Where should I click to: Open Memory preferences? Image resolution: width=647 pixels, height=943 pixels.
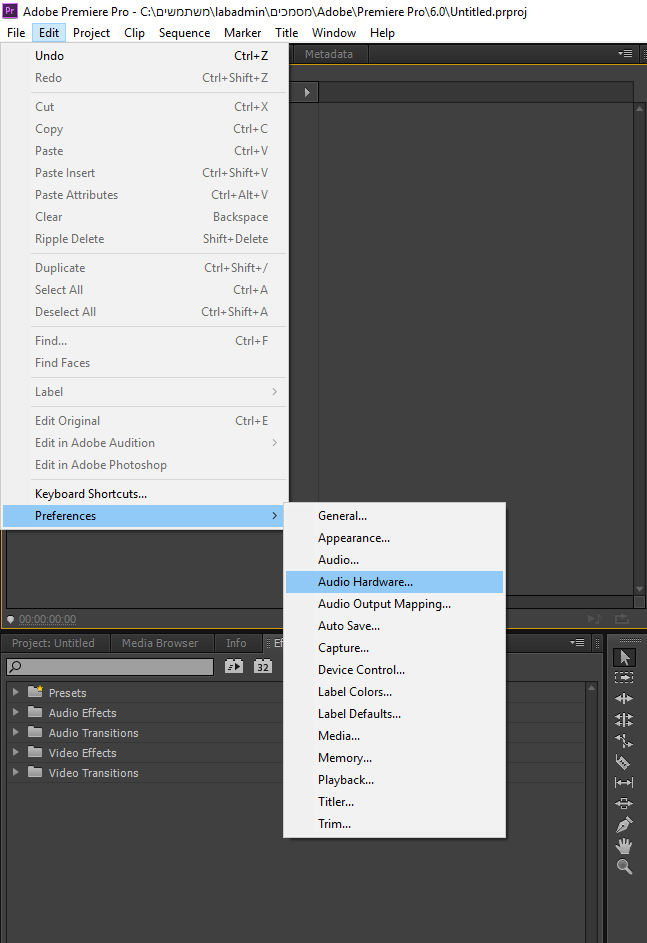[x=394, y=758]
